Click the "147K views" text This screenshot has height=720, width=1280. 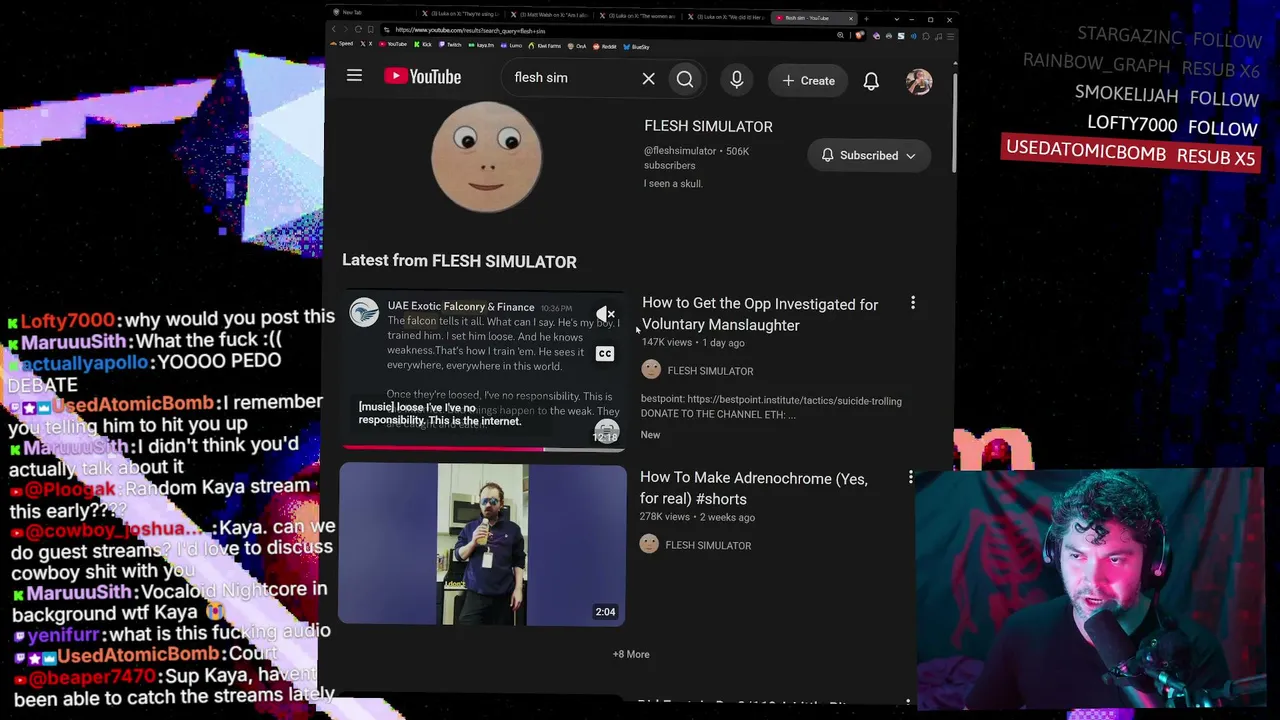coord(667,343)
